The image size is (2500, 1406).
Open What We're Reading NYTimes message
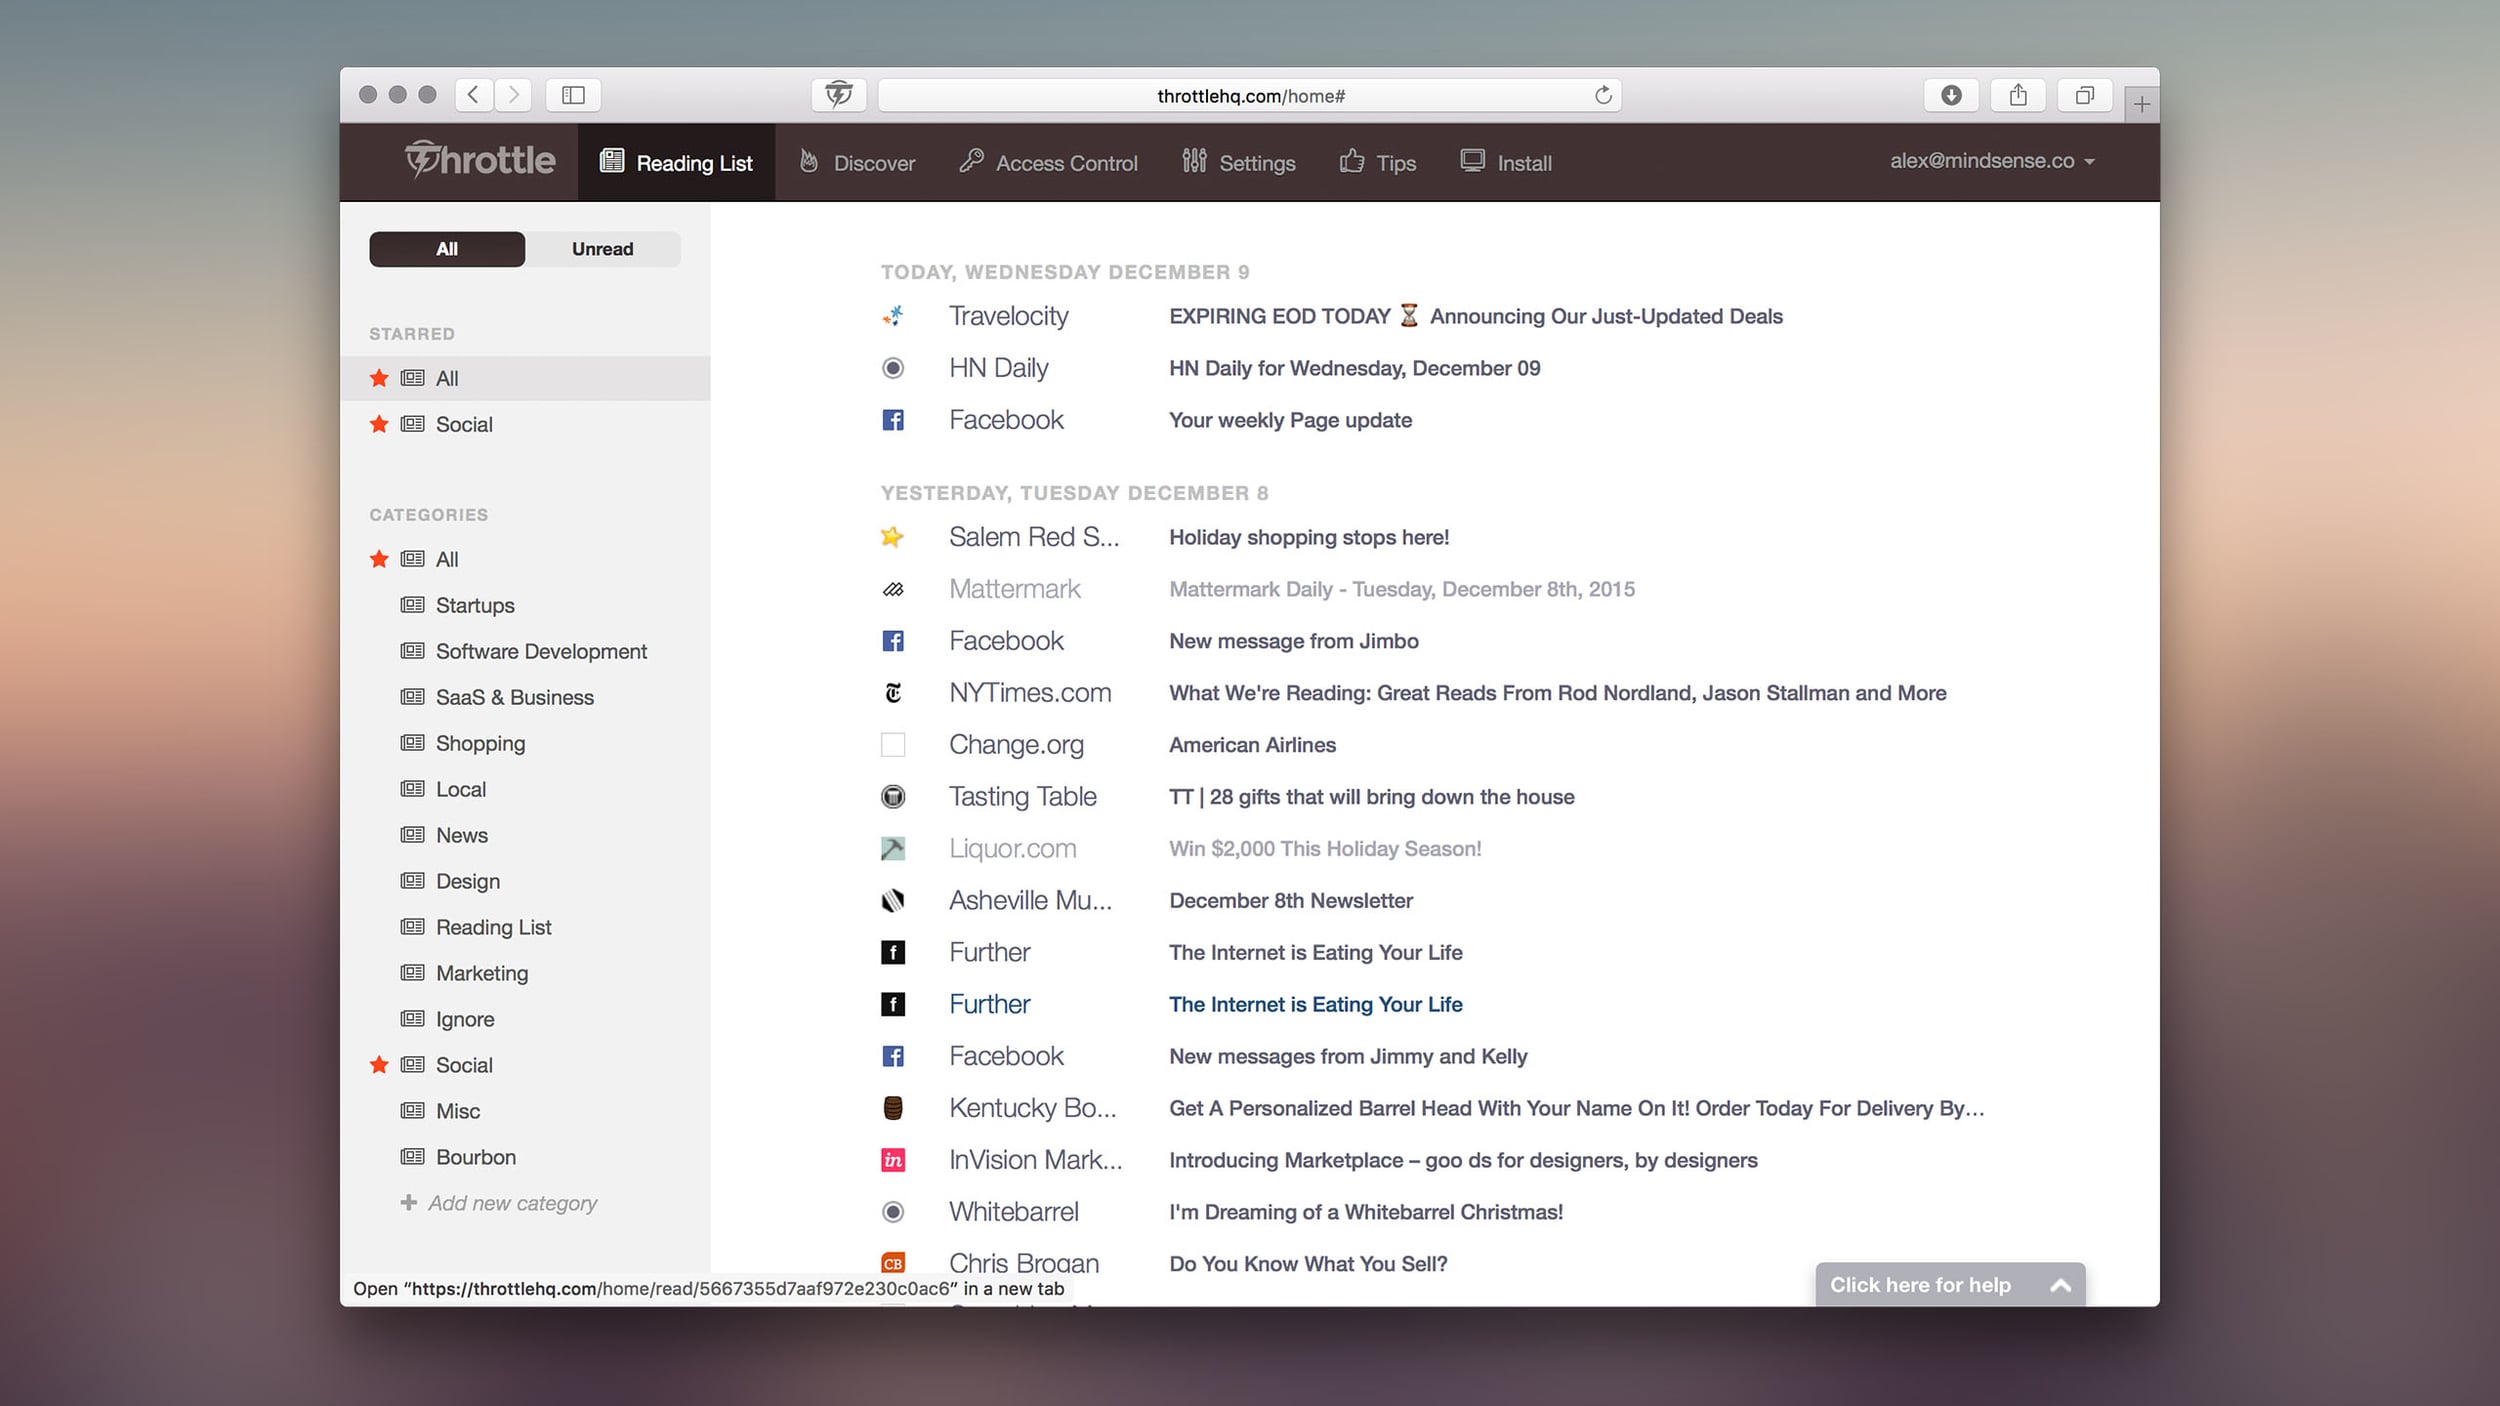click(x=1558, y=693)
